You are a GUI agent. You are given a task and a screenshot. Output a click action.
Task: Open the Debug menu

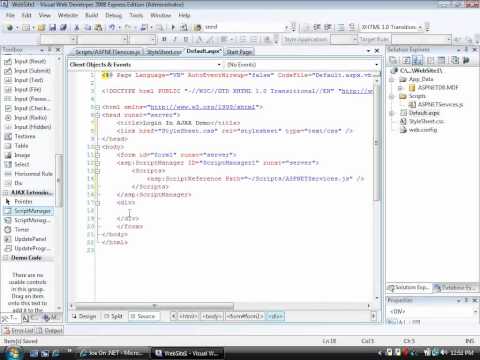click(113, 15)
